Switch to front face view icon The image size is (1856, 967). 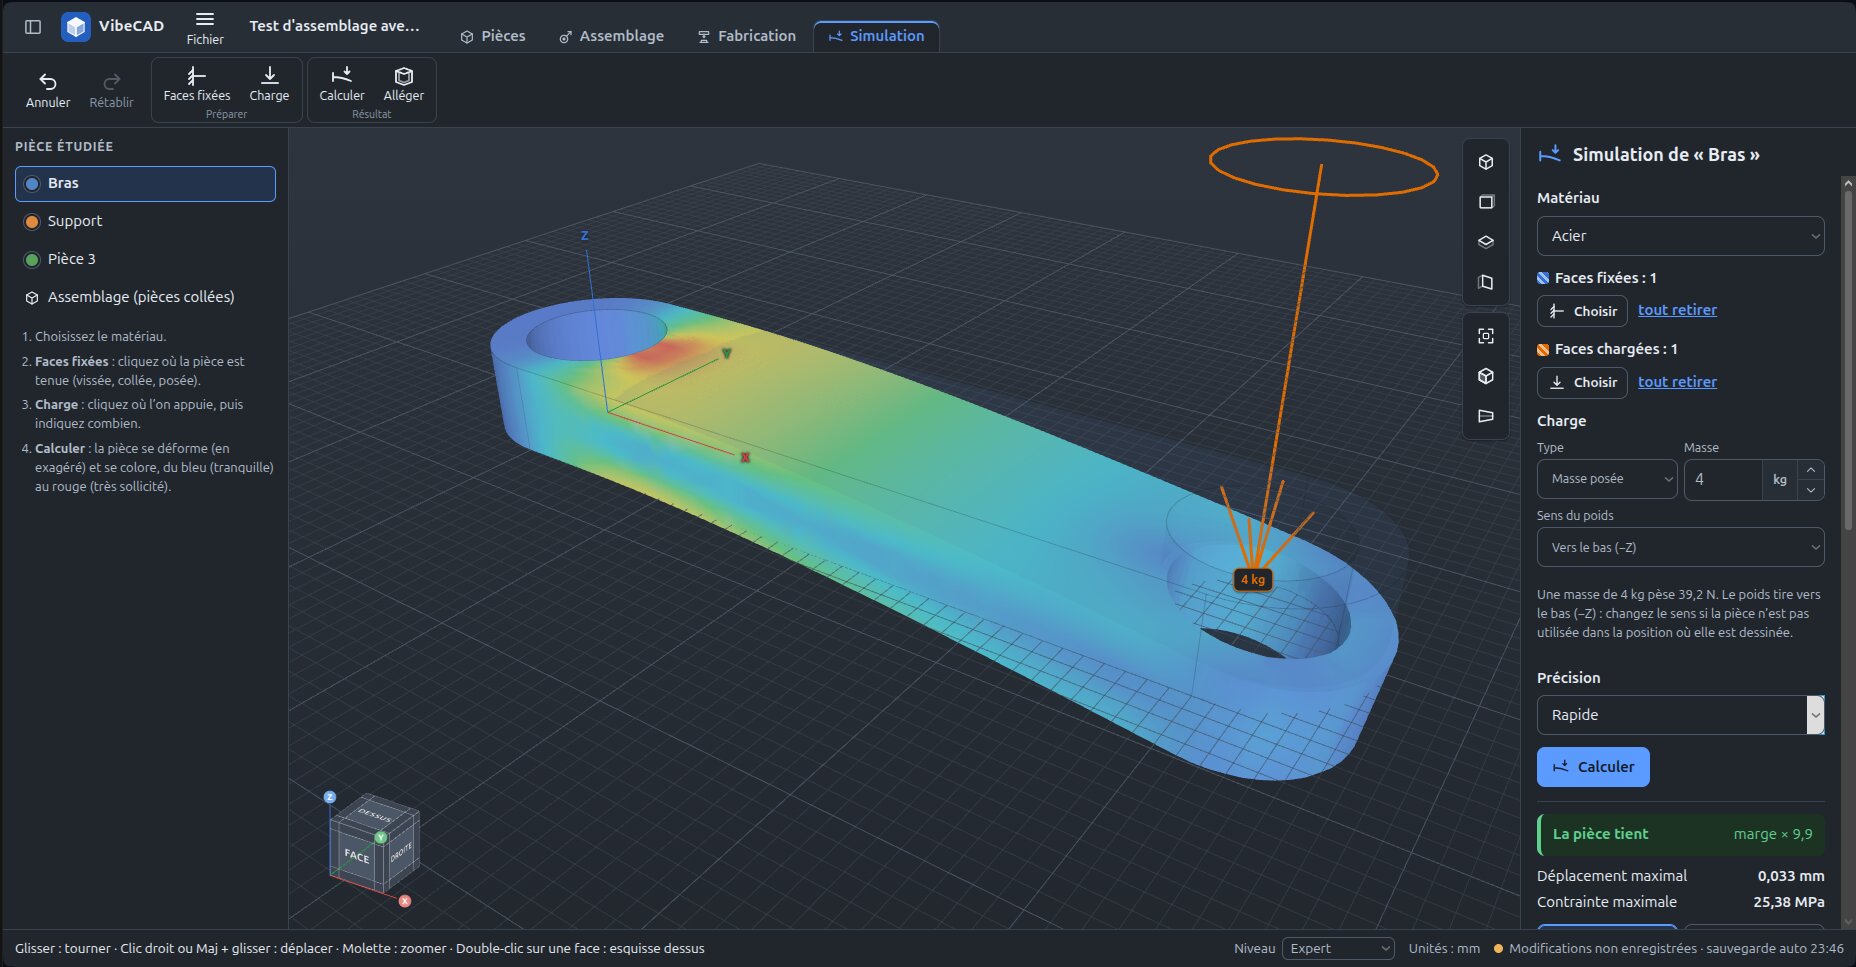coord(1486,202)
